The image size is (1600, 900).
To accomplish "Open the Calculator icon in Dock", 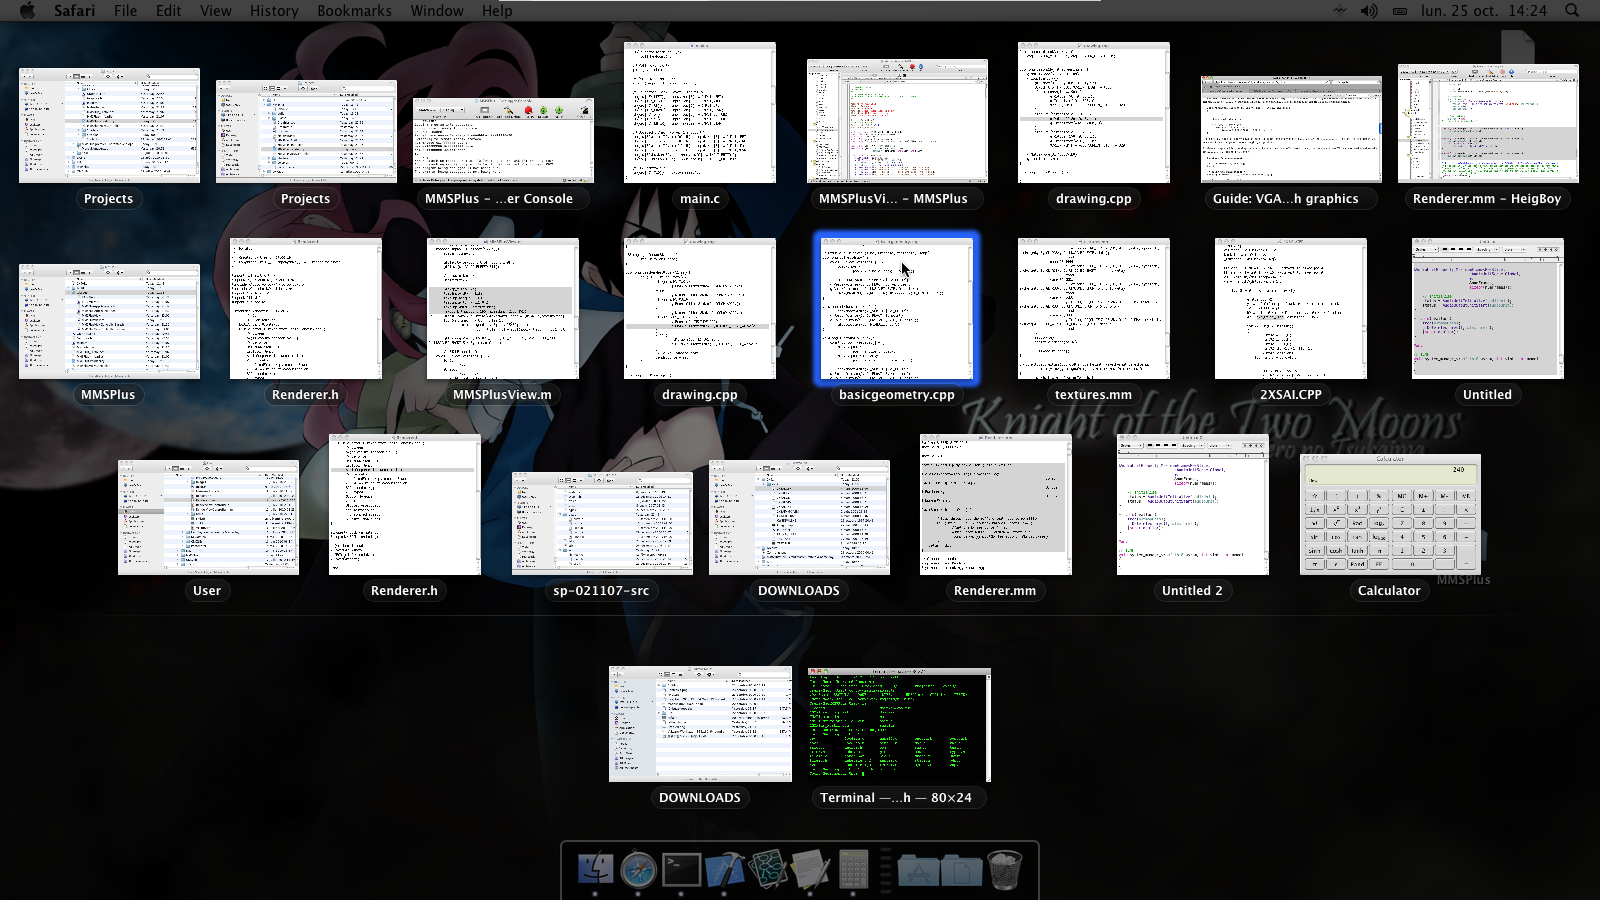I will (x=853, y=869).
